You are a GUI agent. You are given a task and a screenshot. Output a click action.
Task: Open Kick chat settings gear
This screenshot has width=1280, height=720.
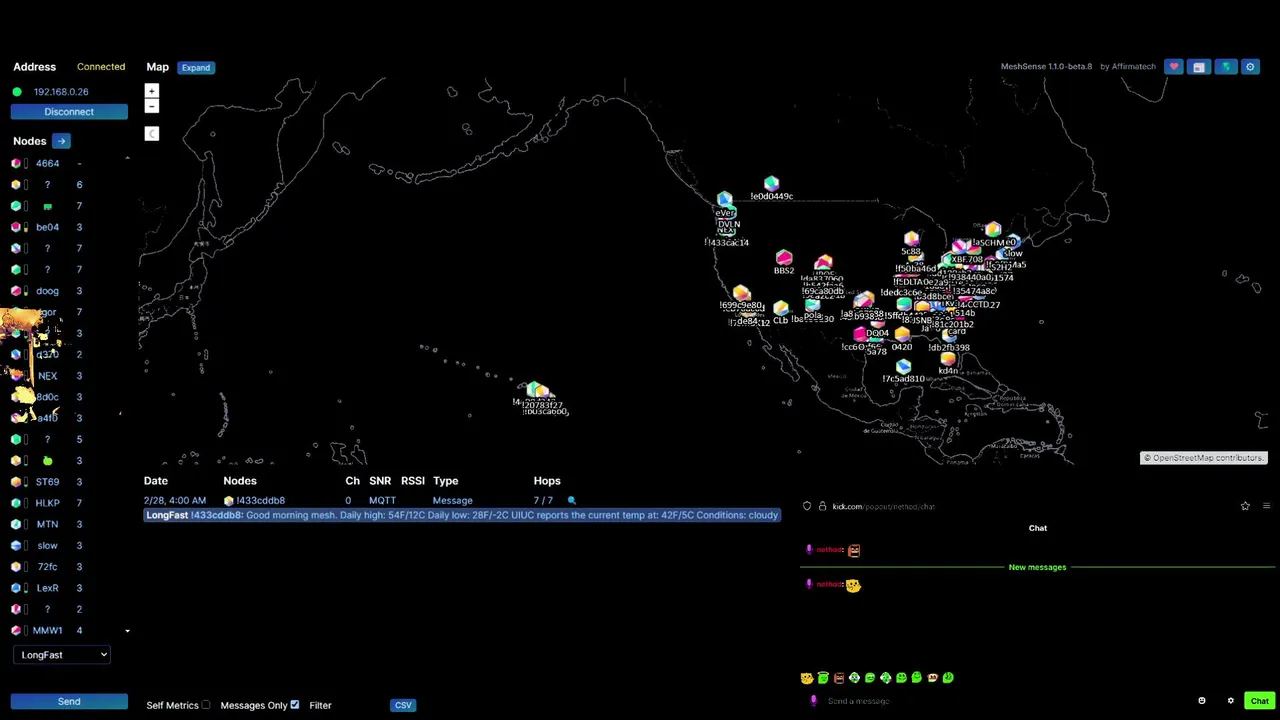pos(1230,701)
